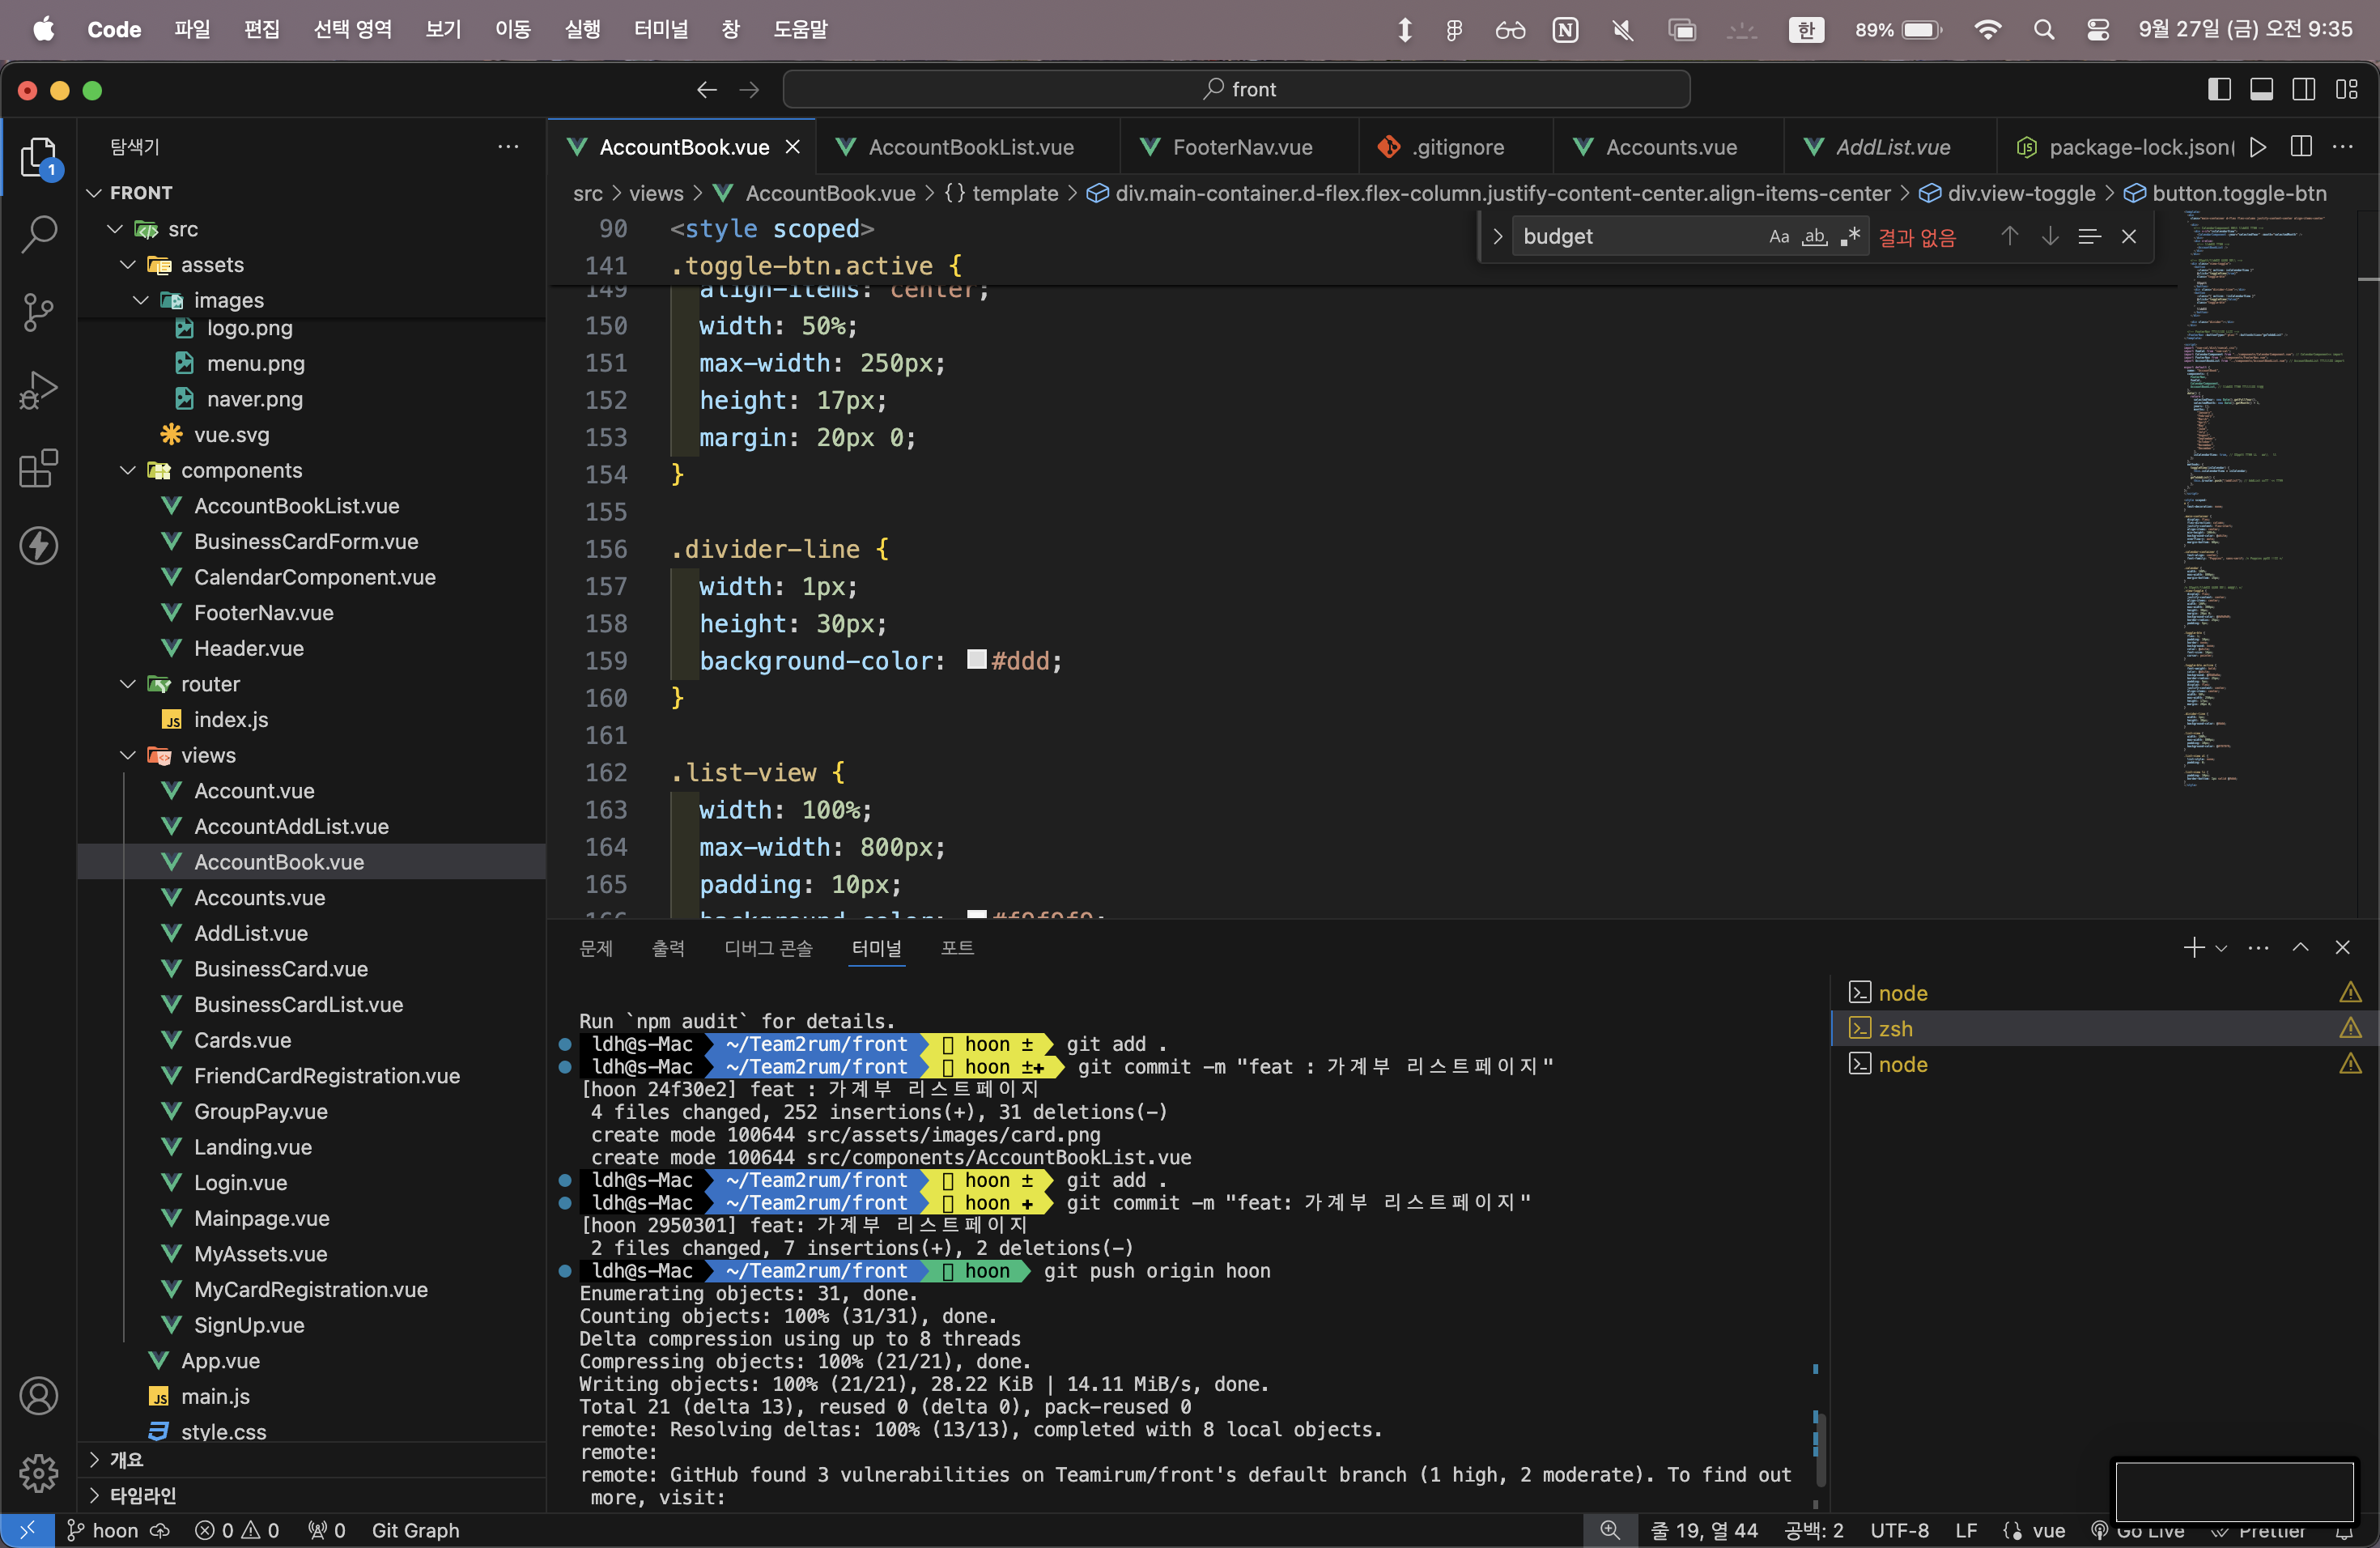Toggle the bottom panel layout button
The width and height of the screenshot is (2380, 1548).
[x=2261, y=90]
